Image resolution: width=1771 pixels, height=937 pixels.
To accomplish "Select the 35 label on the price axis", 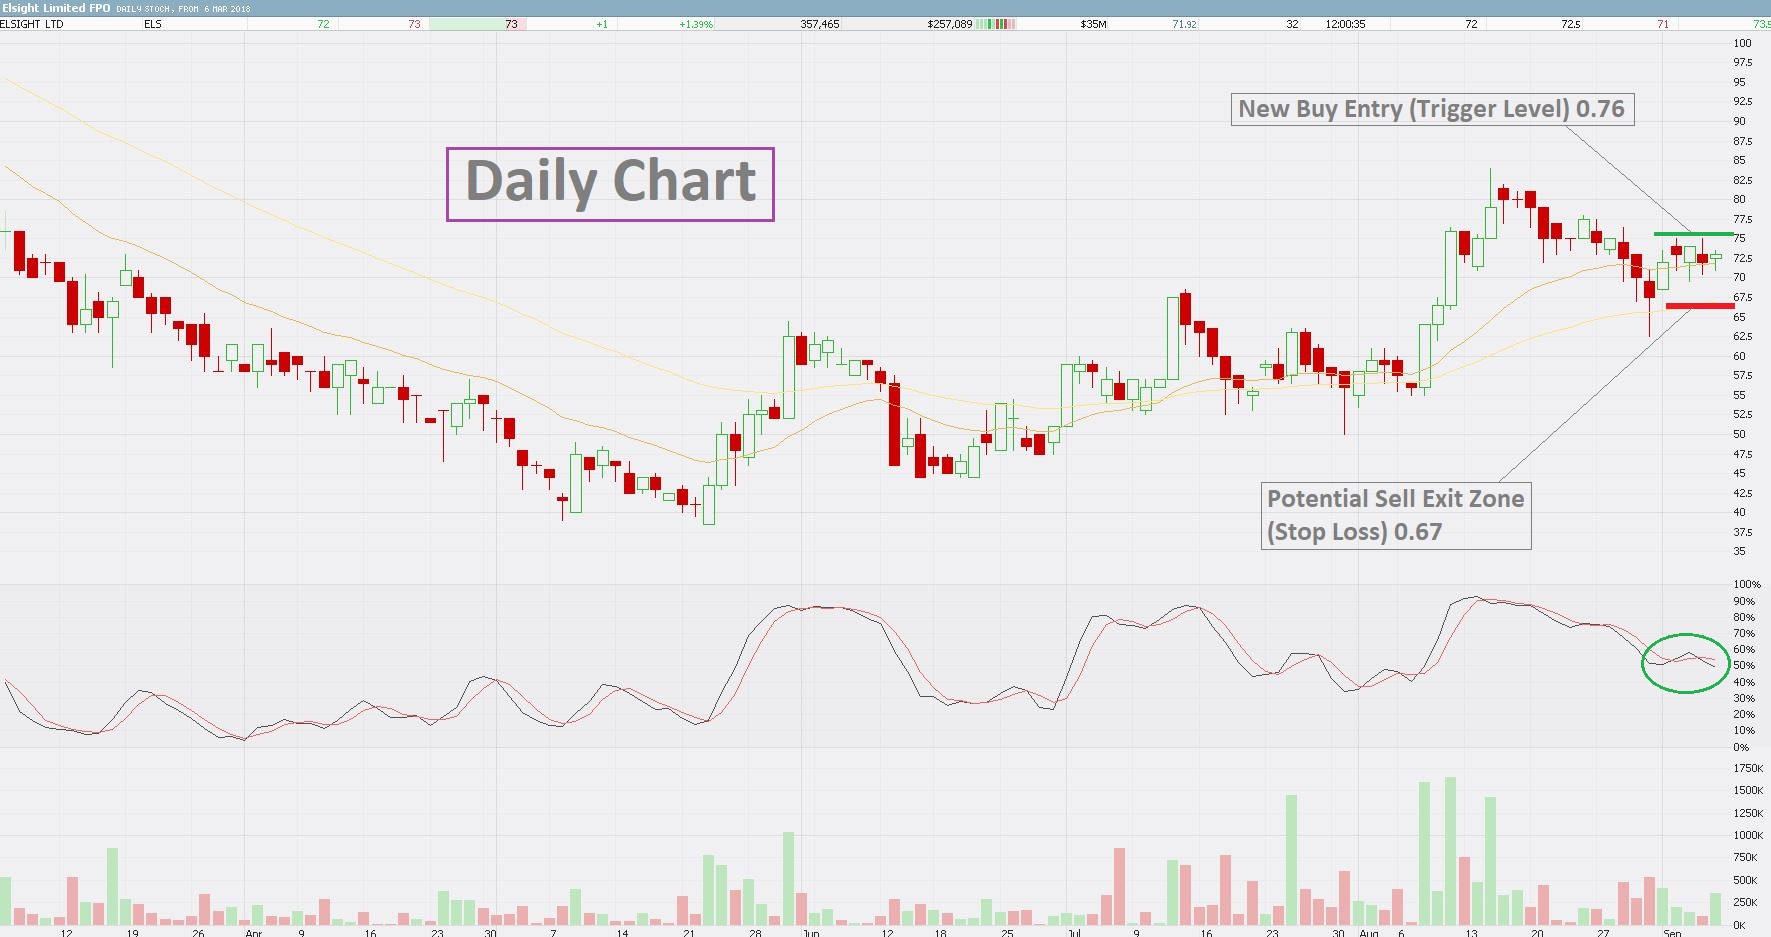I will [1740, 551].
